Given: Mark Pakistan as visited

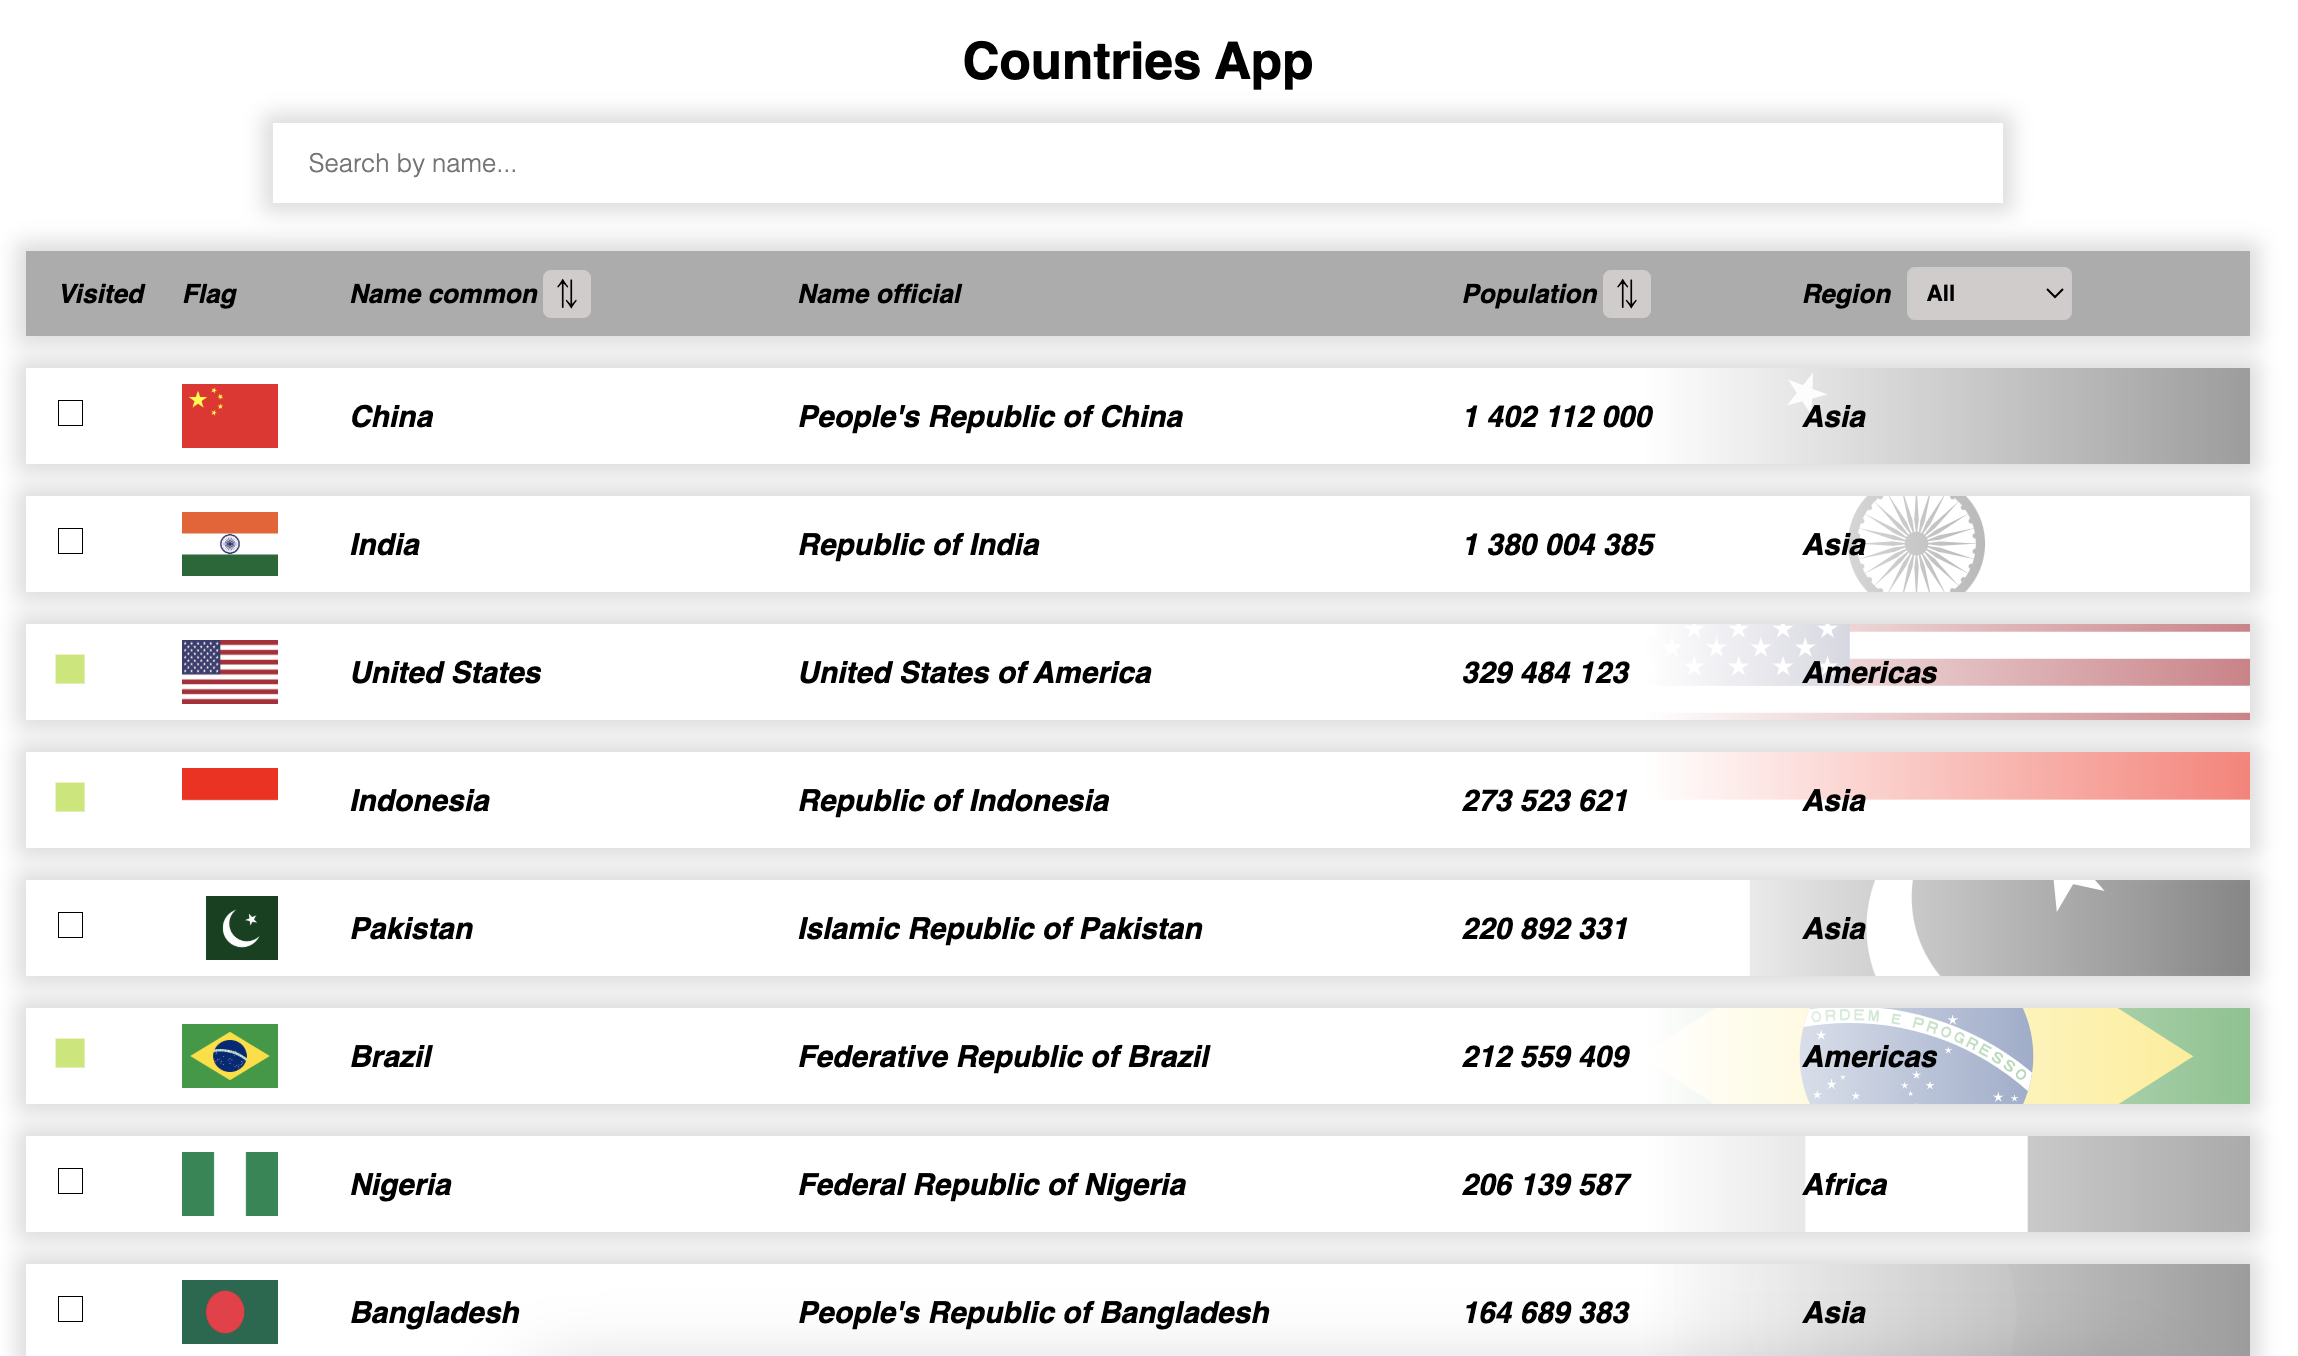Looking at the screenshot, I should pos(68,927).
